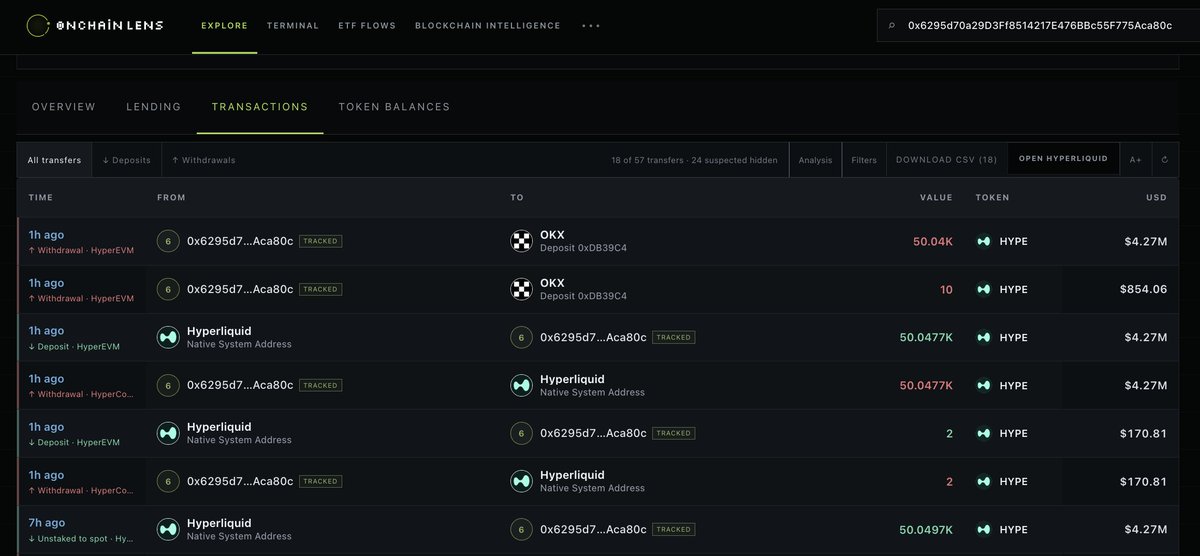Click the 50.0497K value cell
Viewport: 1200px width, 556px height.
click(926, 529)
